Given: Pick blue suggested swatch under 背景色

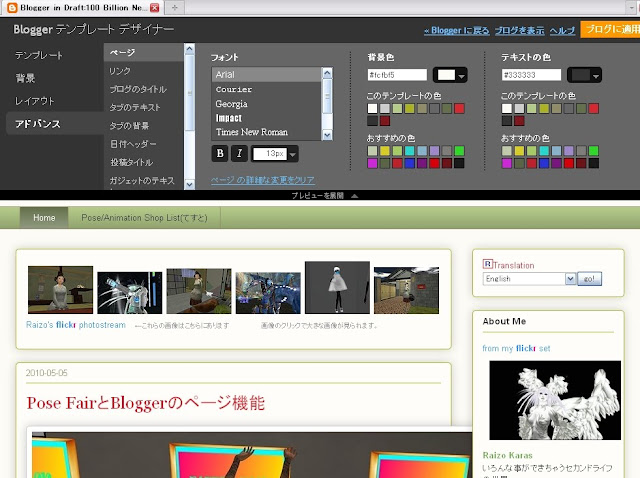Looking at the screenshot, I should (409, 163).
